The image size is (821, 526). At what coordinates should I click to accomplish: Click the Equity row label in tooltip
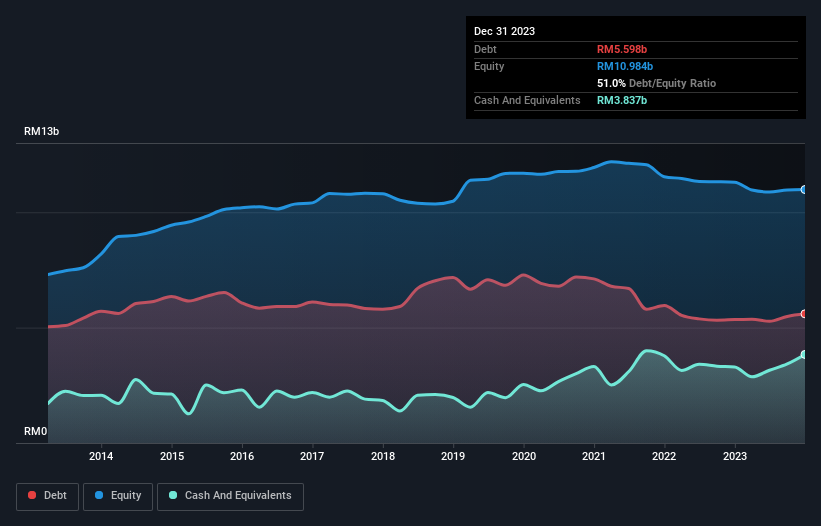pos(489,66)
